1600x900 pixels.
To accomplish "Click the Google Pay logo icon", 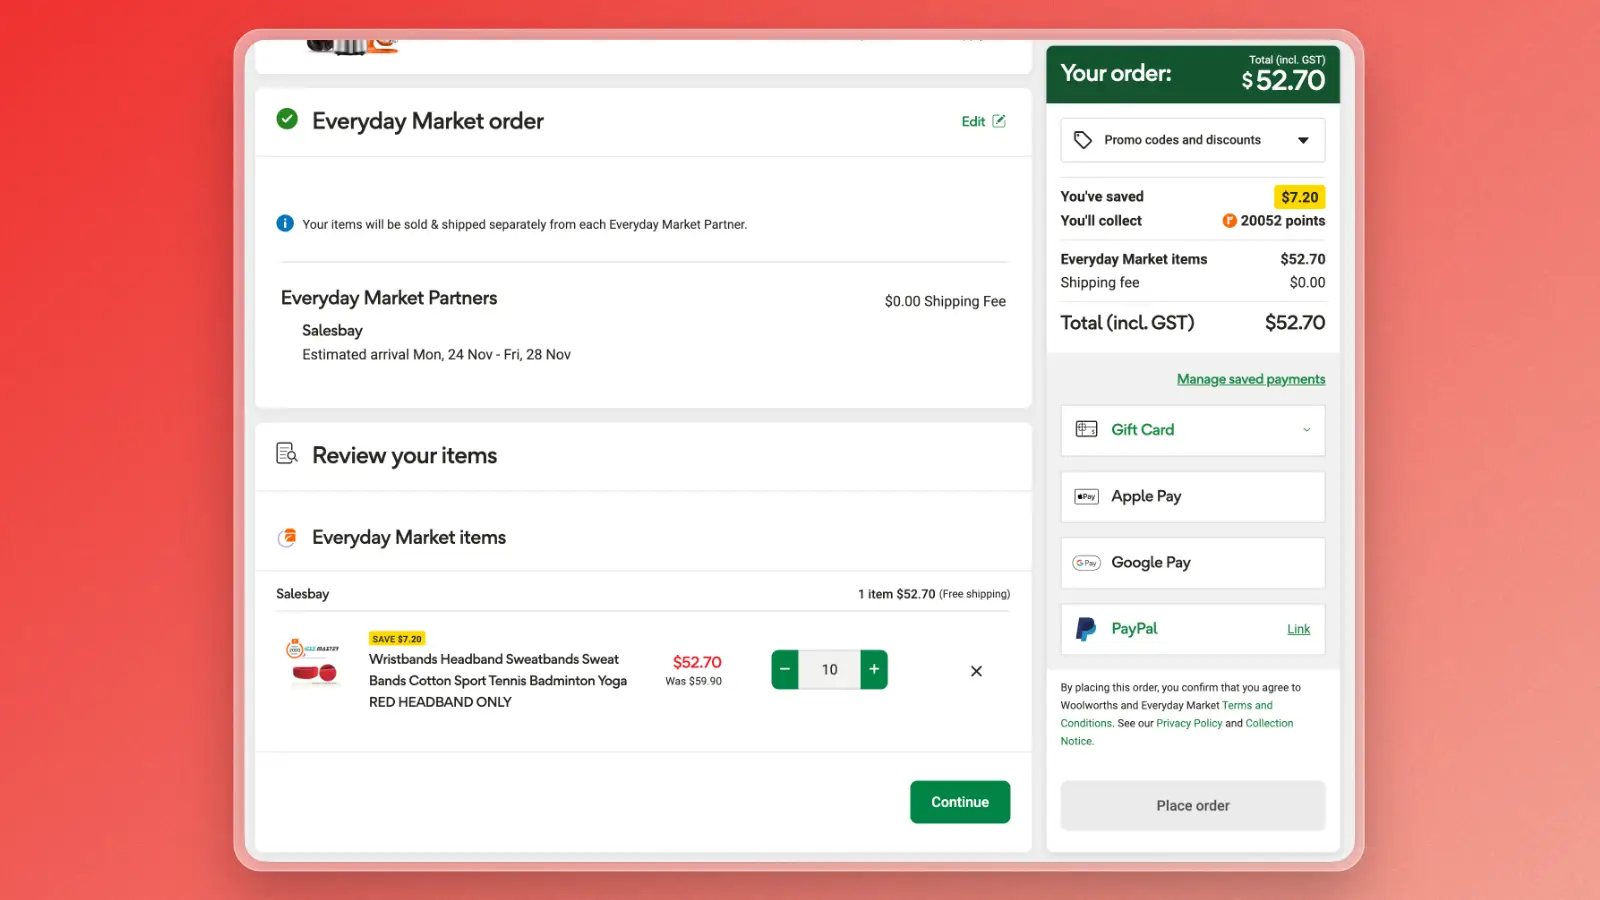I will (x=1087, y=563).
